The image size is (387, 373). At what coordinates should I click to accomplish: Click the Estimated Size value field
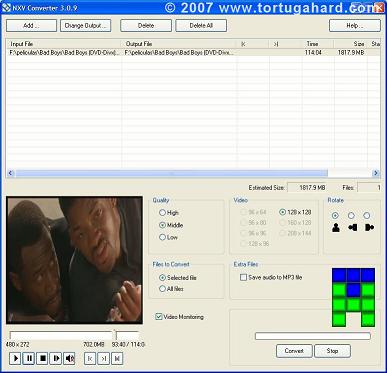pos(307,188)
